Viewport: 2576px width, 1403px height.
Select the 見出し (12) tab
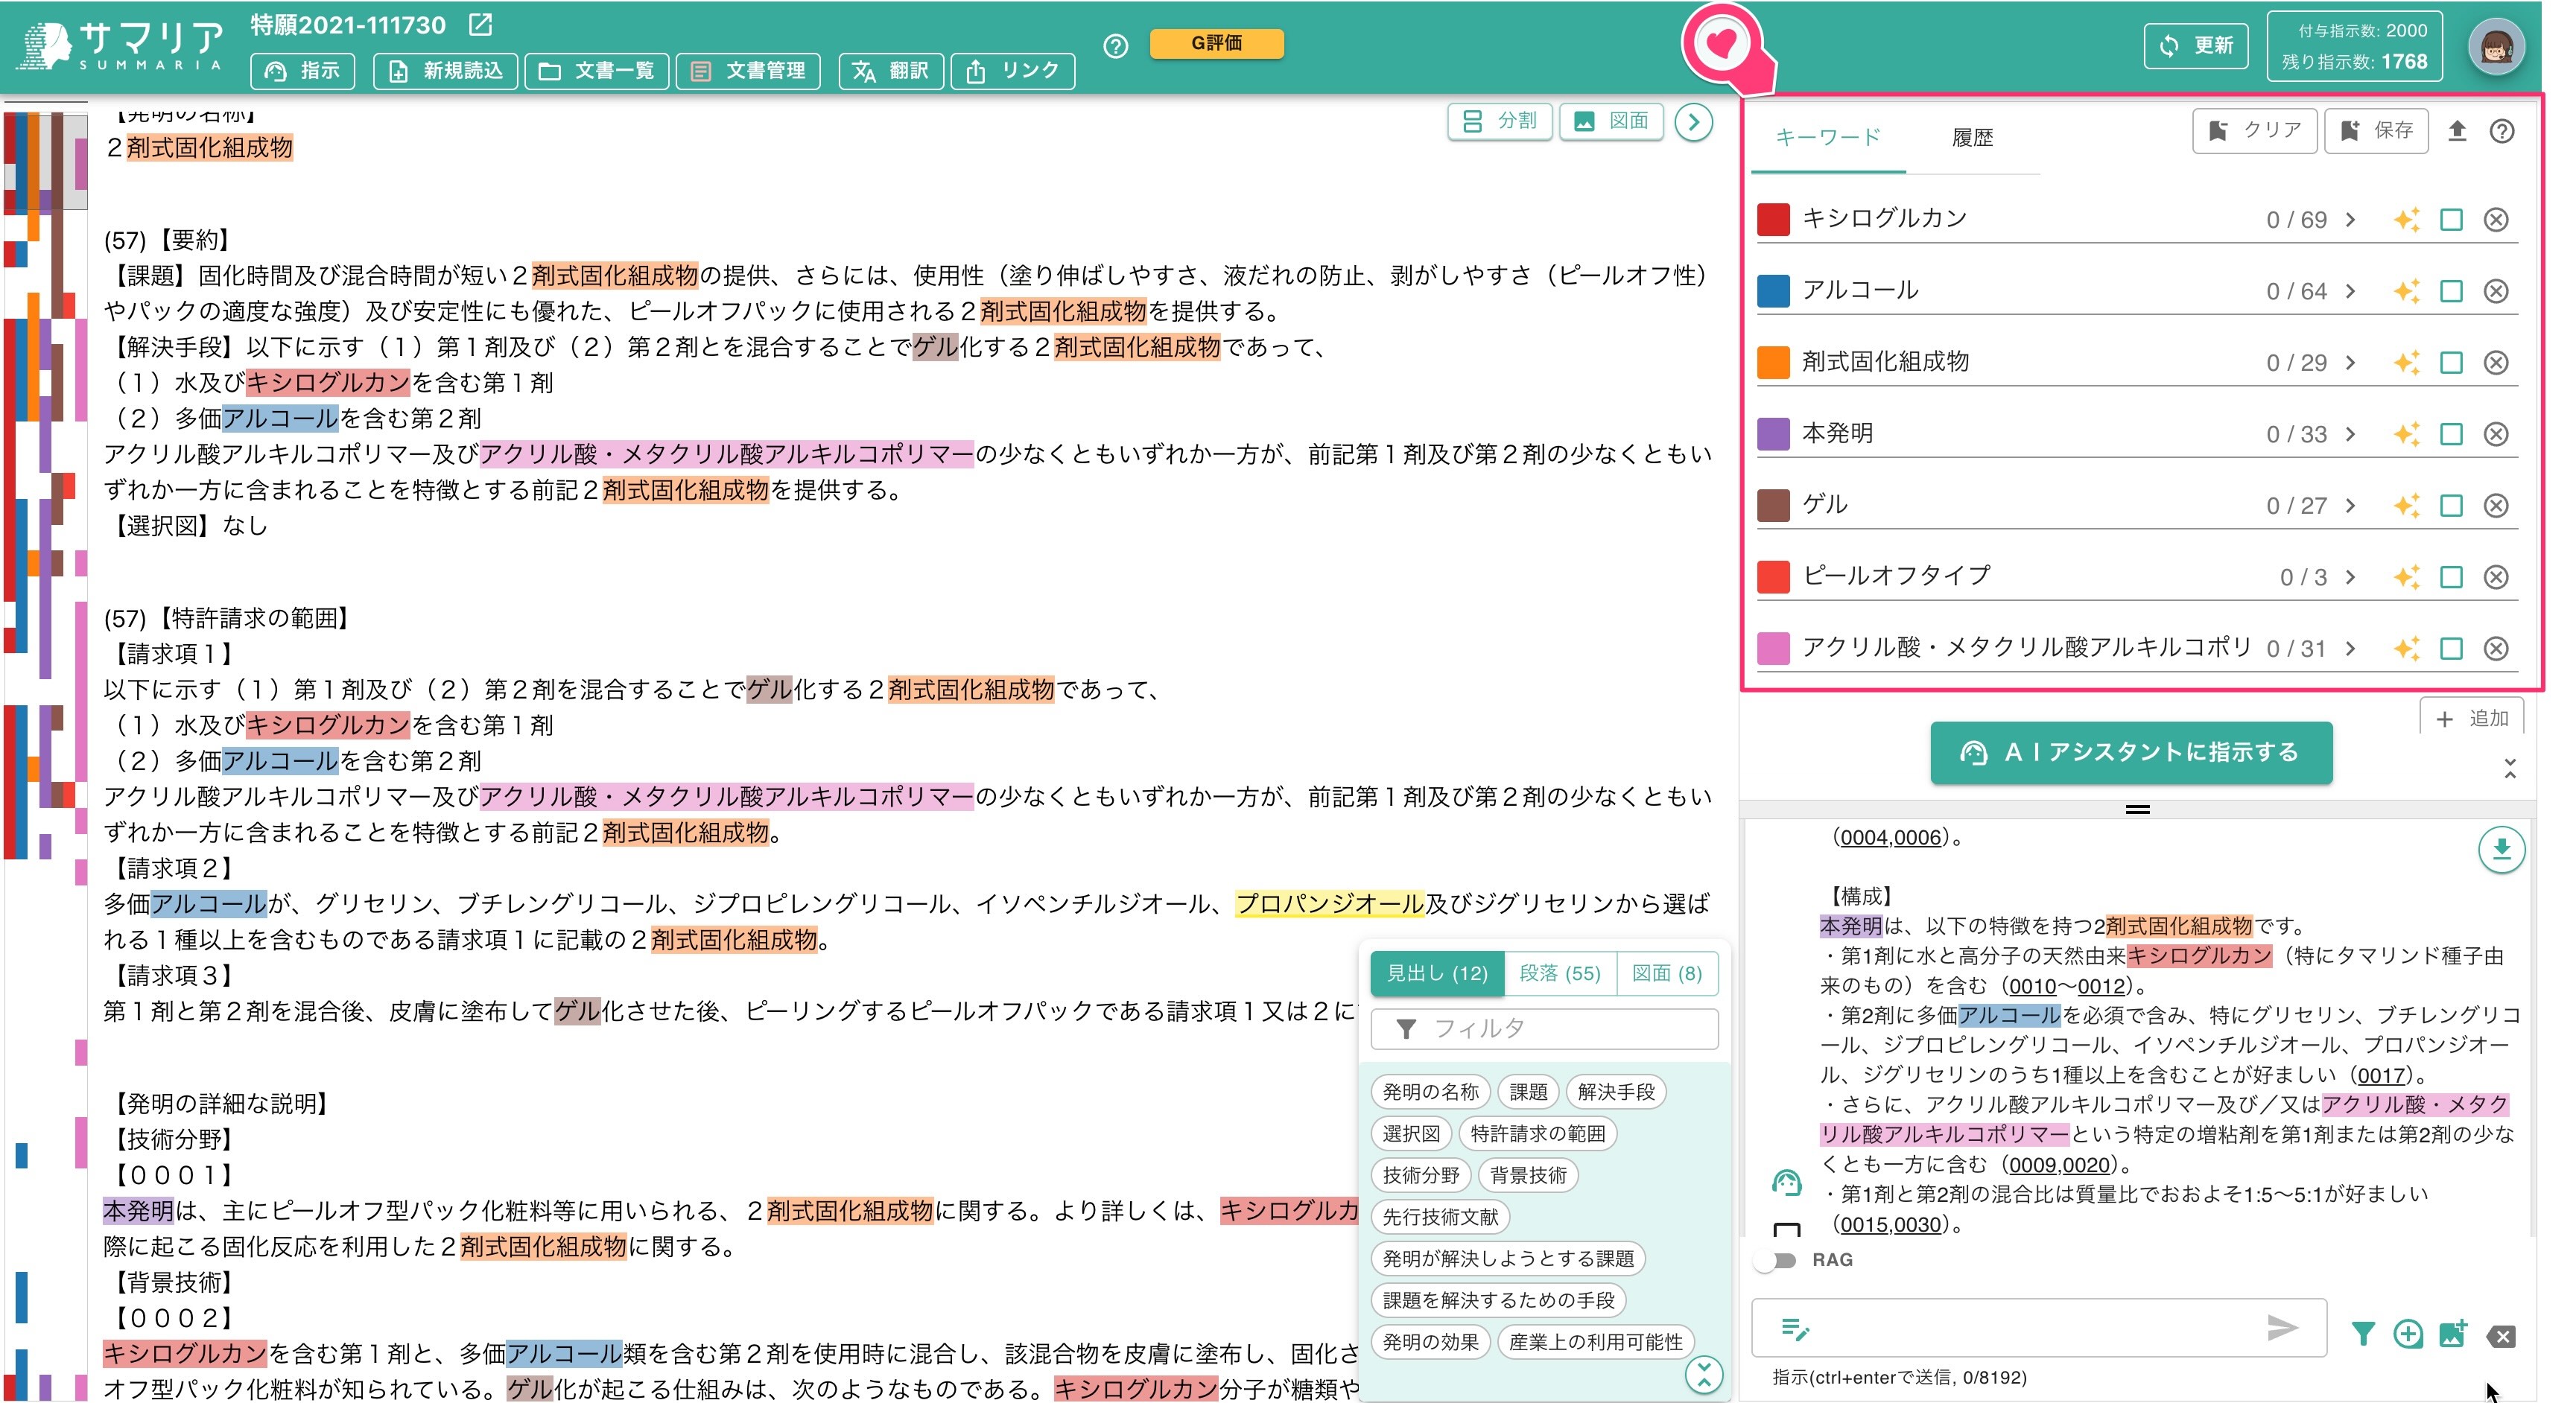coord(1437,973)
